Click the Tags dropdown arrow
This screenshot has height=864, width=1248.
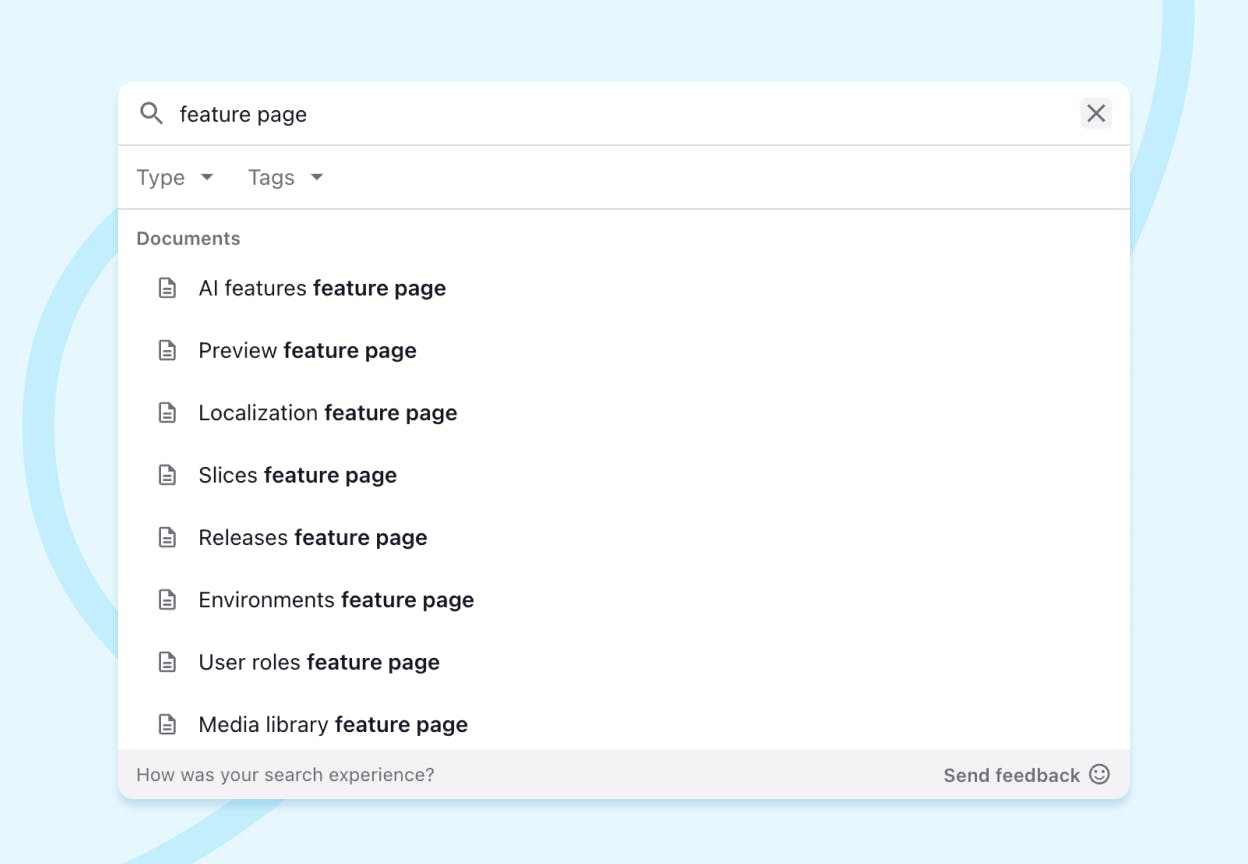317,177
